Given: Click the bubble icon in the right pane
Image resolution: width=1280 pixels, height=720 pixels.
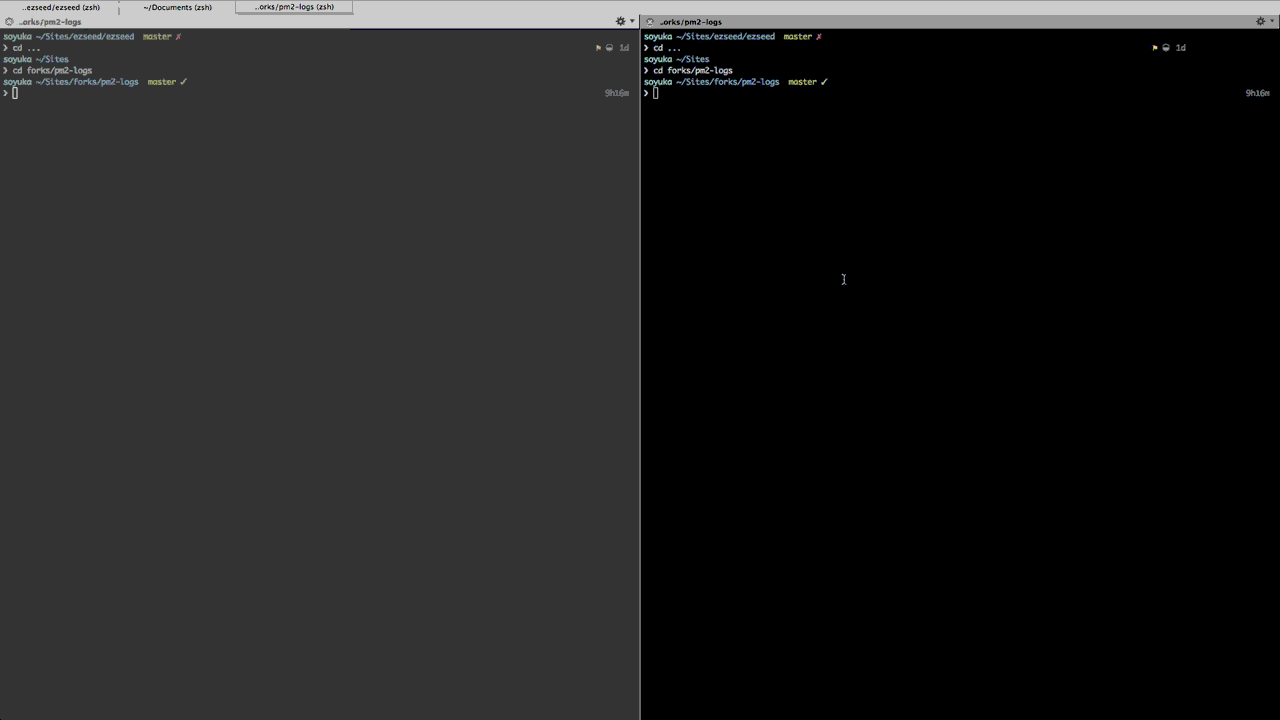Looking at the screenshot, I should [1166, 47].
